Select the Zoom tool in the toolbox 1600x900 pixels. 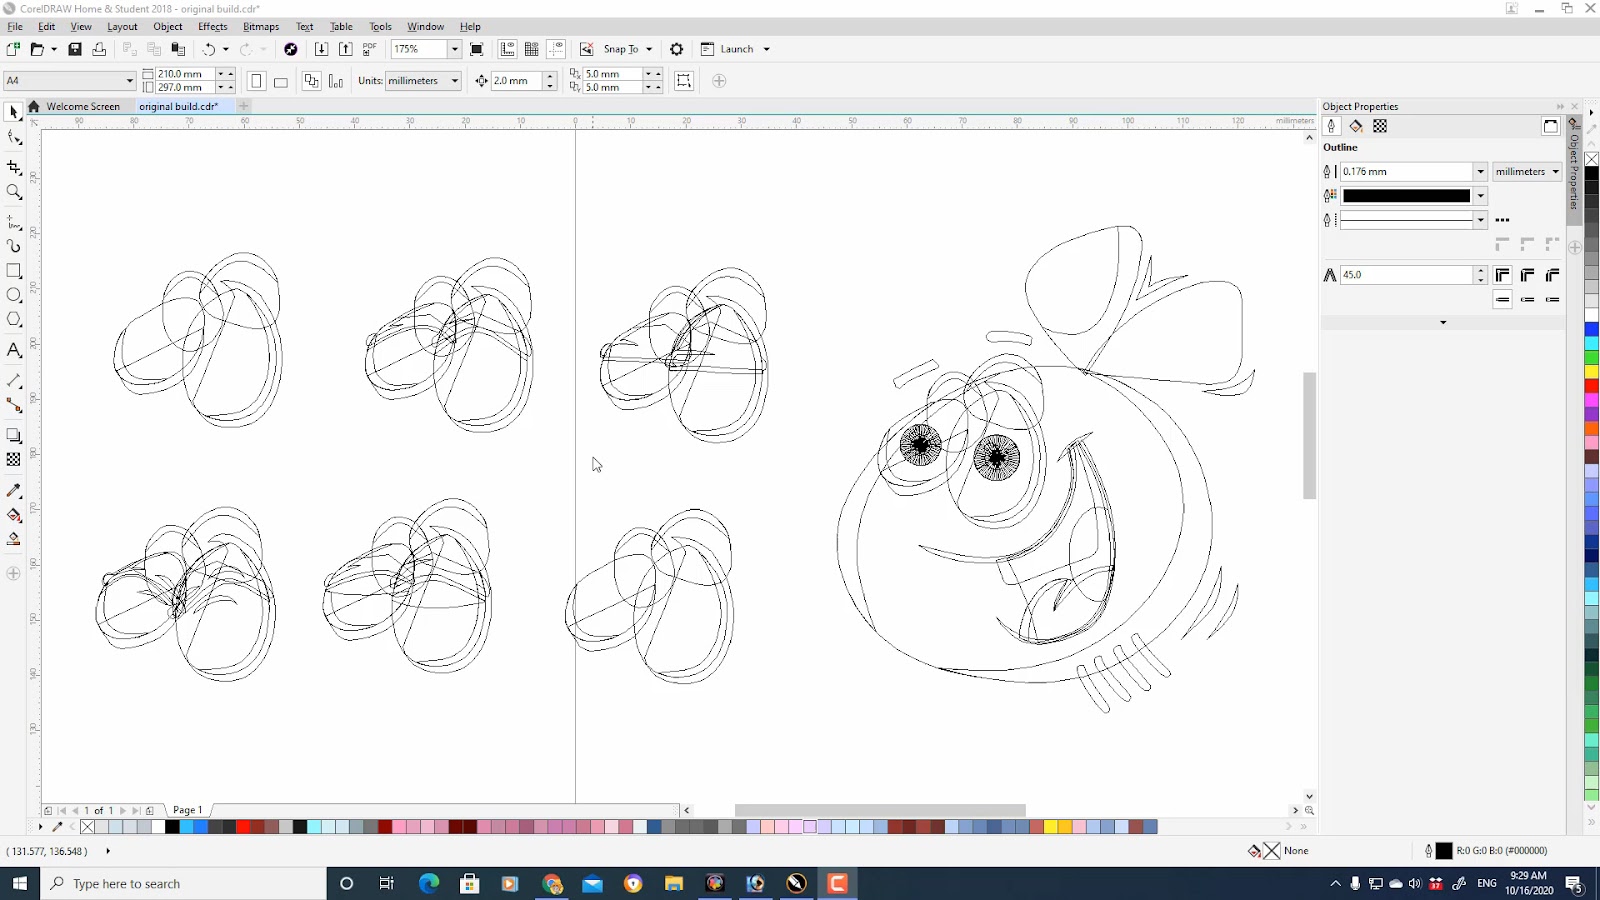click(14, 192)
